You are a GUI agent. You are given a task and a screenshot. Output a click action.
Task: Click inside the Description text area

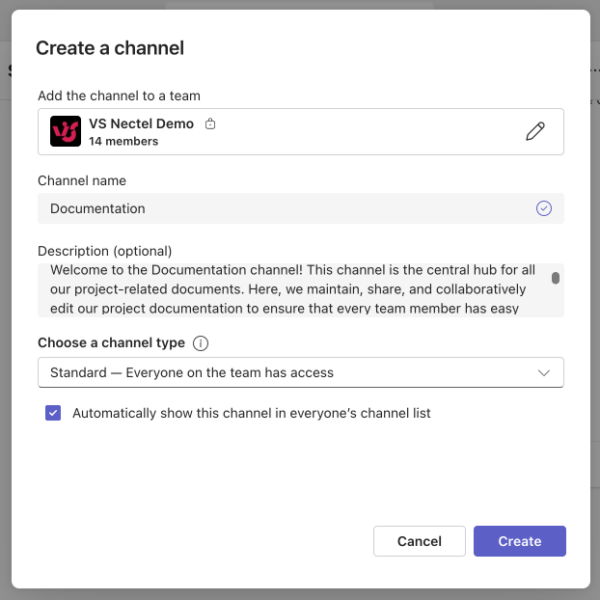pos(290,290)
